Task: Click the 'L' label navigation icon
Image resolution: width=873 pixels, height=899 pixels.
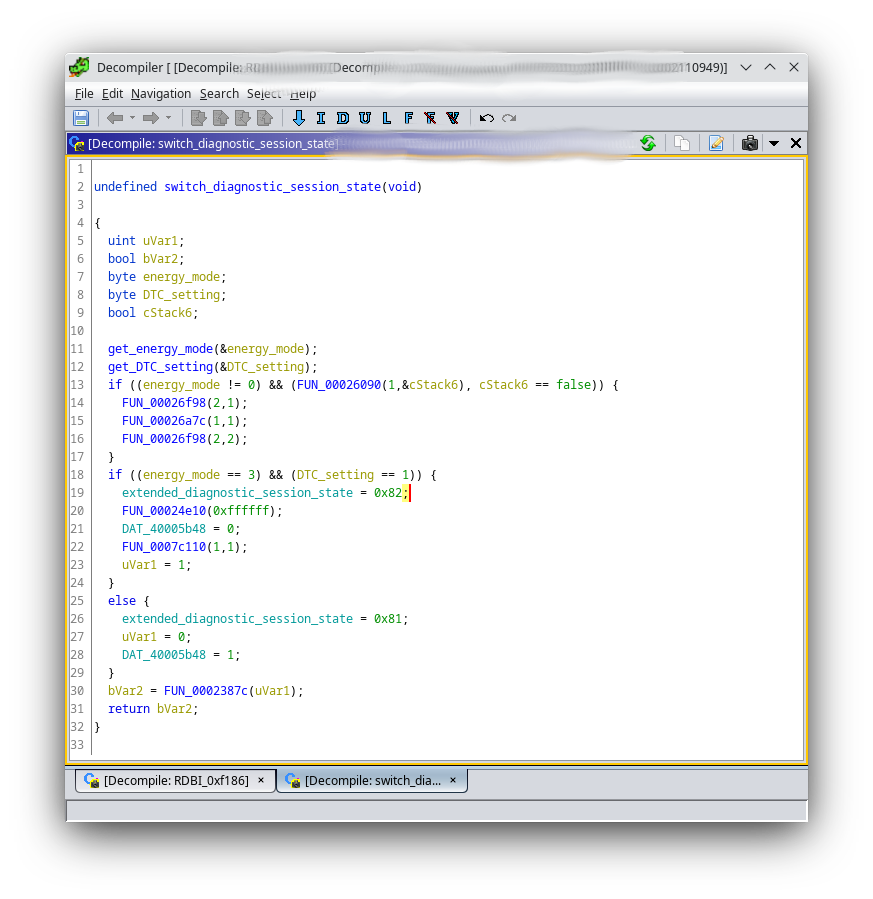Action: (x=387, y=118)
